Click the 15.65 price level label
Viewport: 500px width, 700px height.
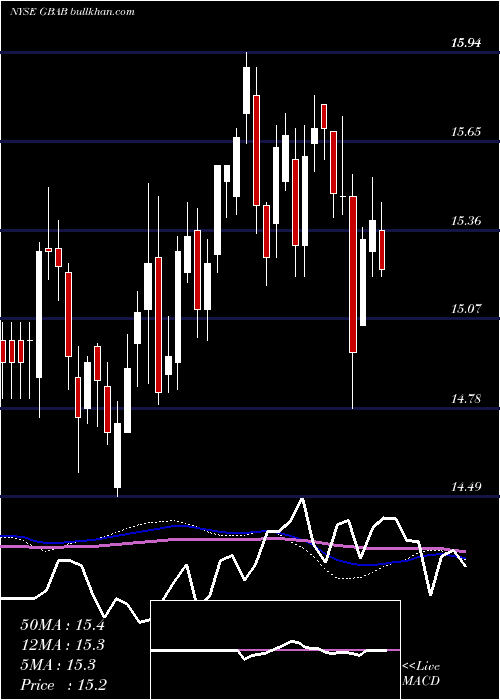tap(466, 132)
